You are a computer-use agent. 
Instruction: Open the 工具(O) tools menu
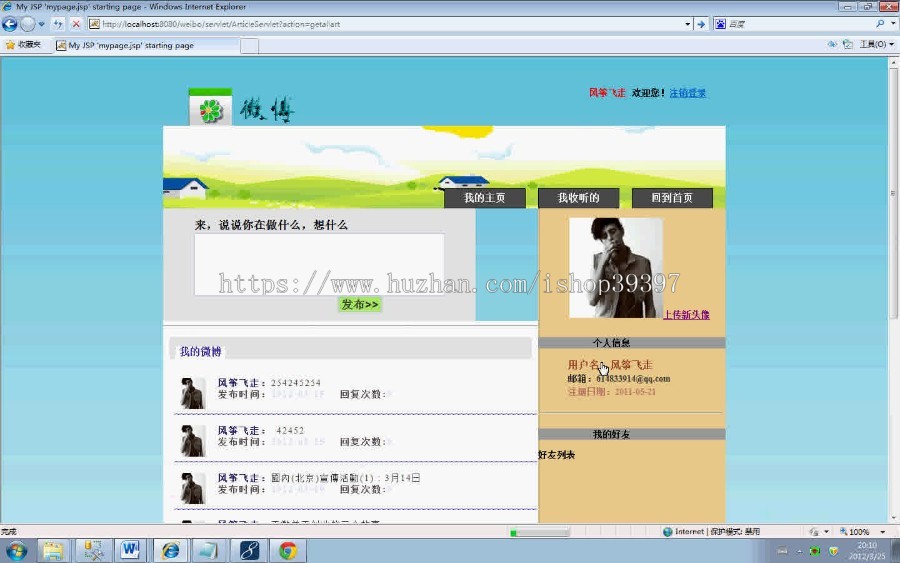click(876, 44)
